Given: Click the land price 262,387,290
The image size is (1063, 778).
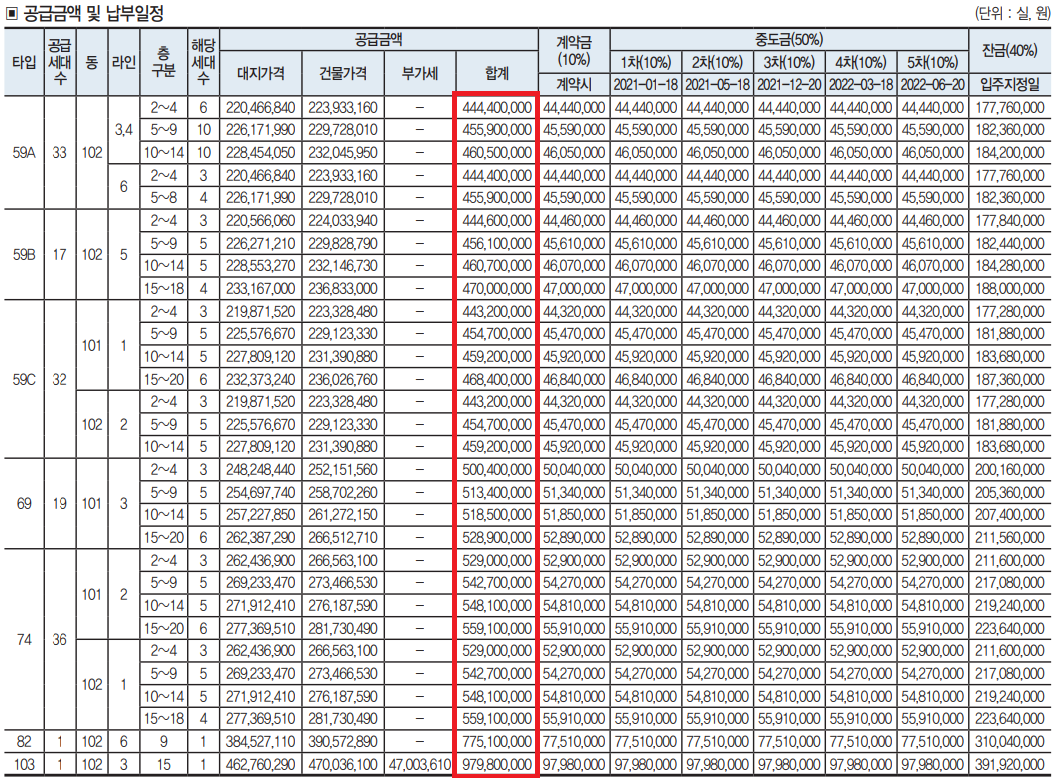Looking at the screenshot, I should point(260,537).
